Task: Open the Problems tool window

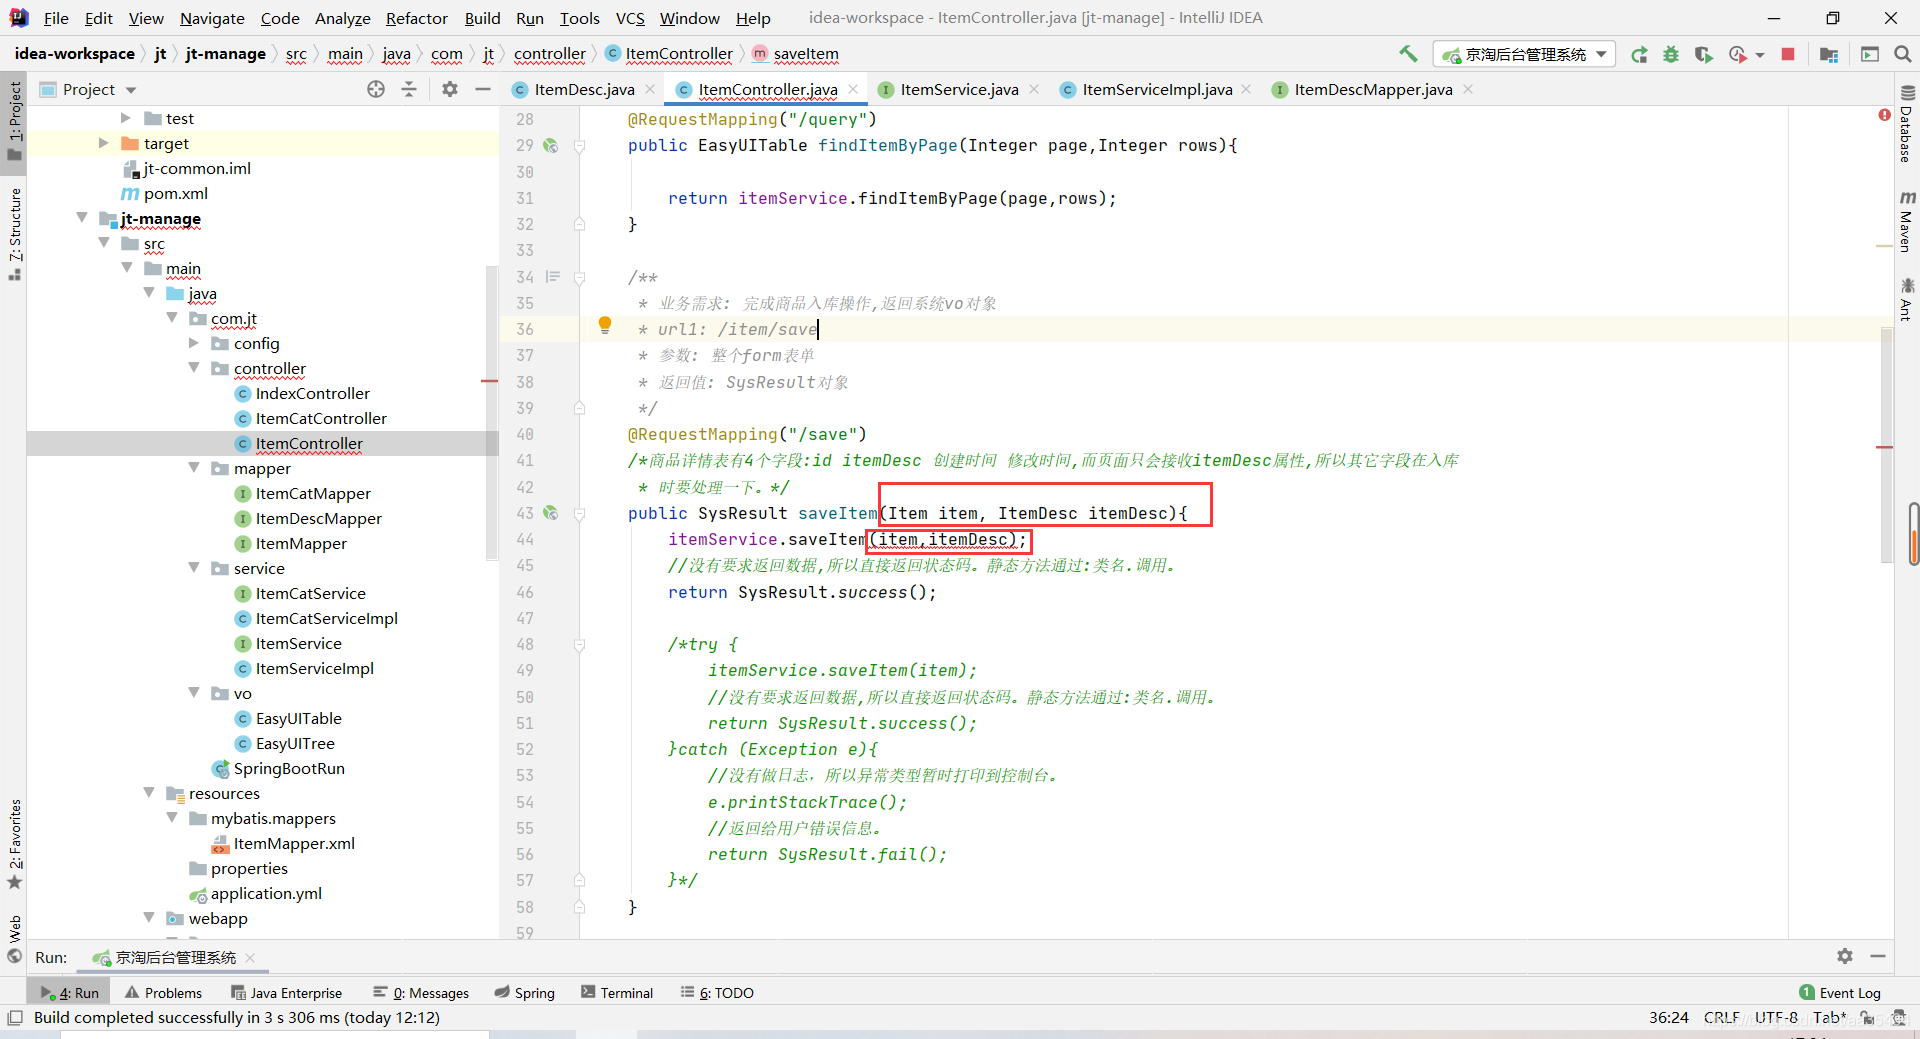Action: coord(164,992)
